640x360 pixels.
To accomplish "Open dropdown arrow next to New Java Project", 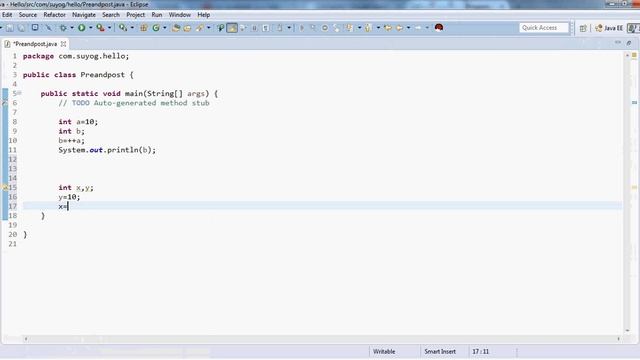I will (132, 28).
